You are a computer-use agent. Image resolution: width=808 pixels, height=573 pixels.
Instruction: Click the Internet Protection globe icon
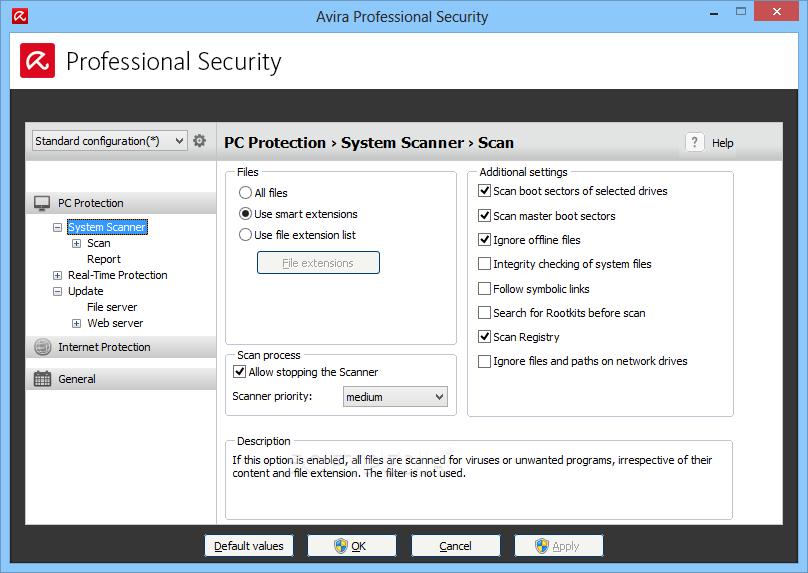point(42,347)
